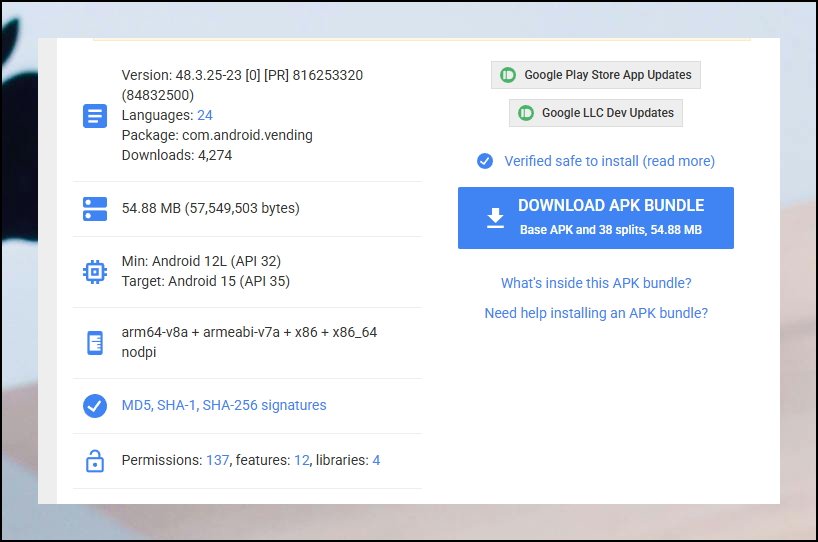Open What's inside this APK bundle link

point(596,283)
